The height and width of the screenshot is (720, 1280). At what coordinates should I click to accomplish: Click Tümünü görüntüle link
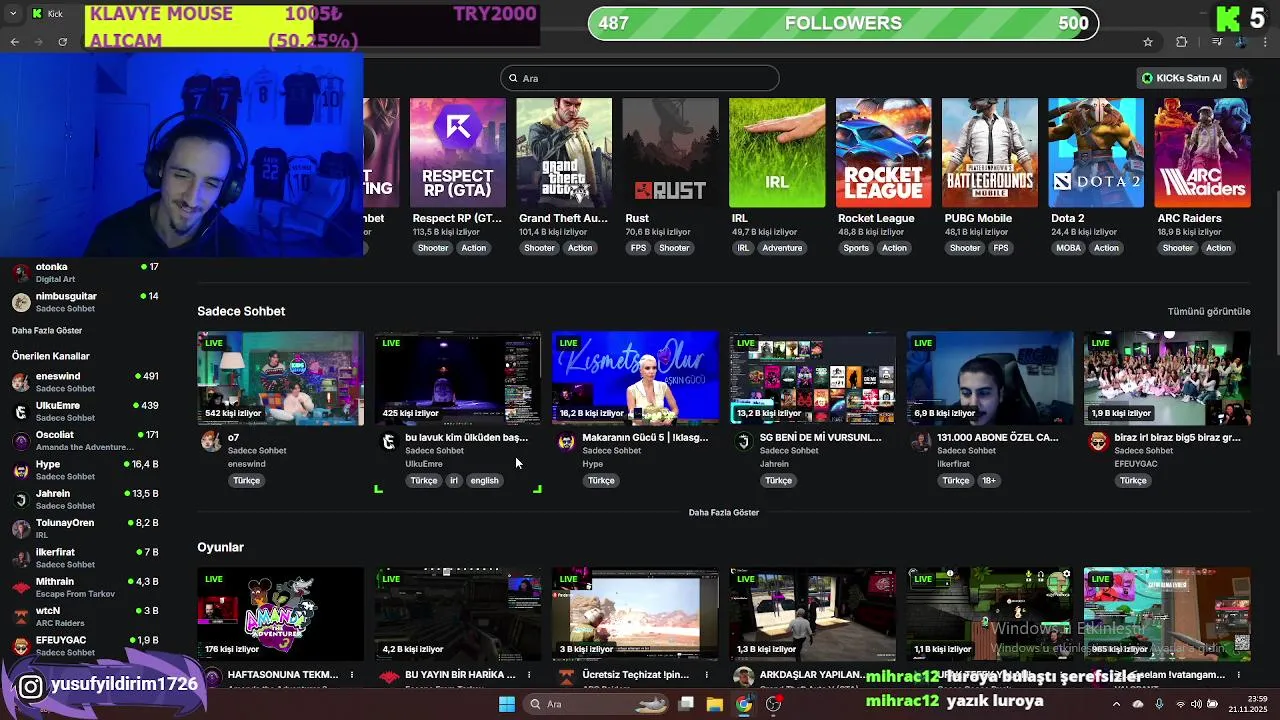coord(1209,311)
